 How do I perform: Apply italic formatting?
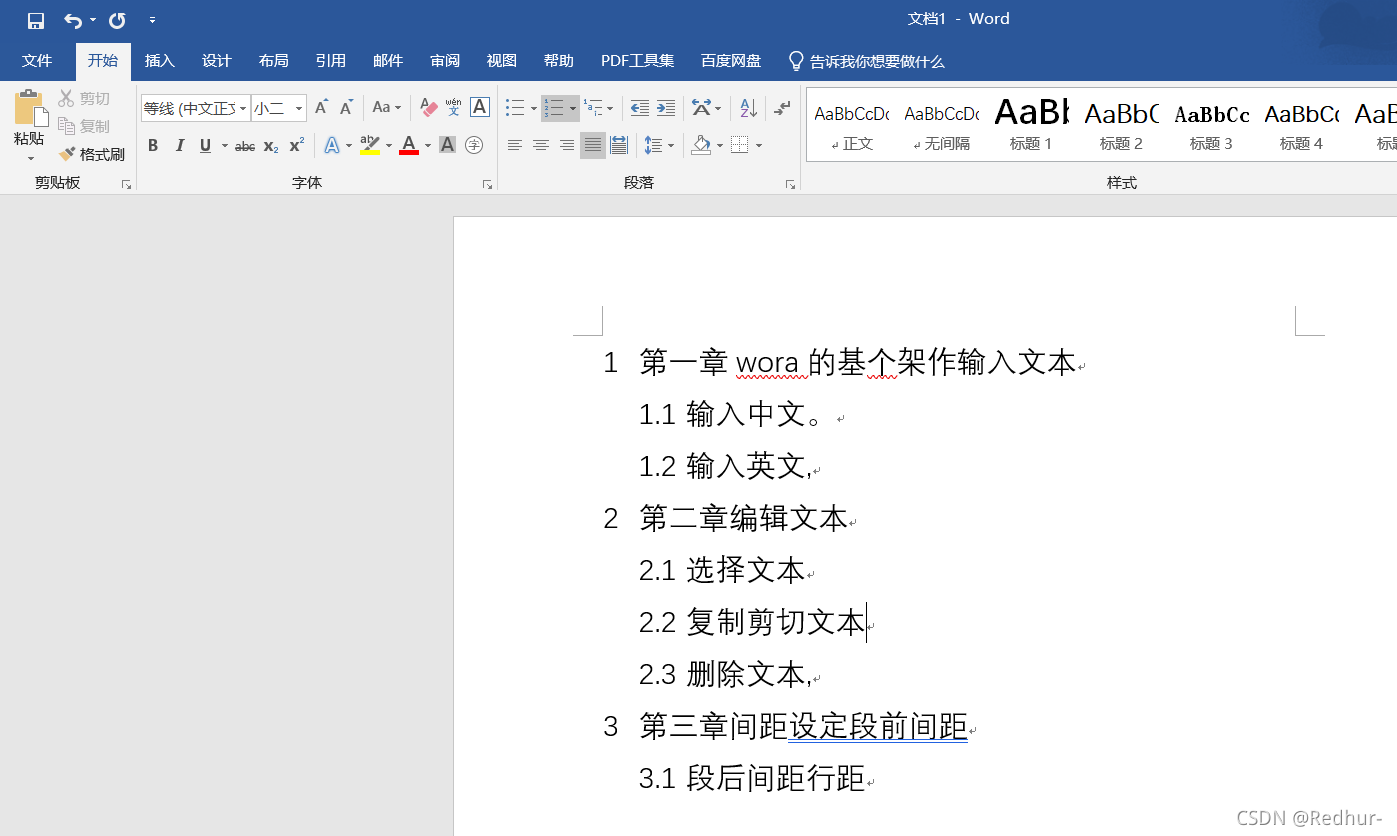(x=179, y=145)
